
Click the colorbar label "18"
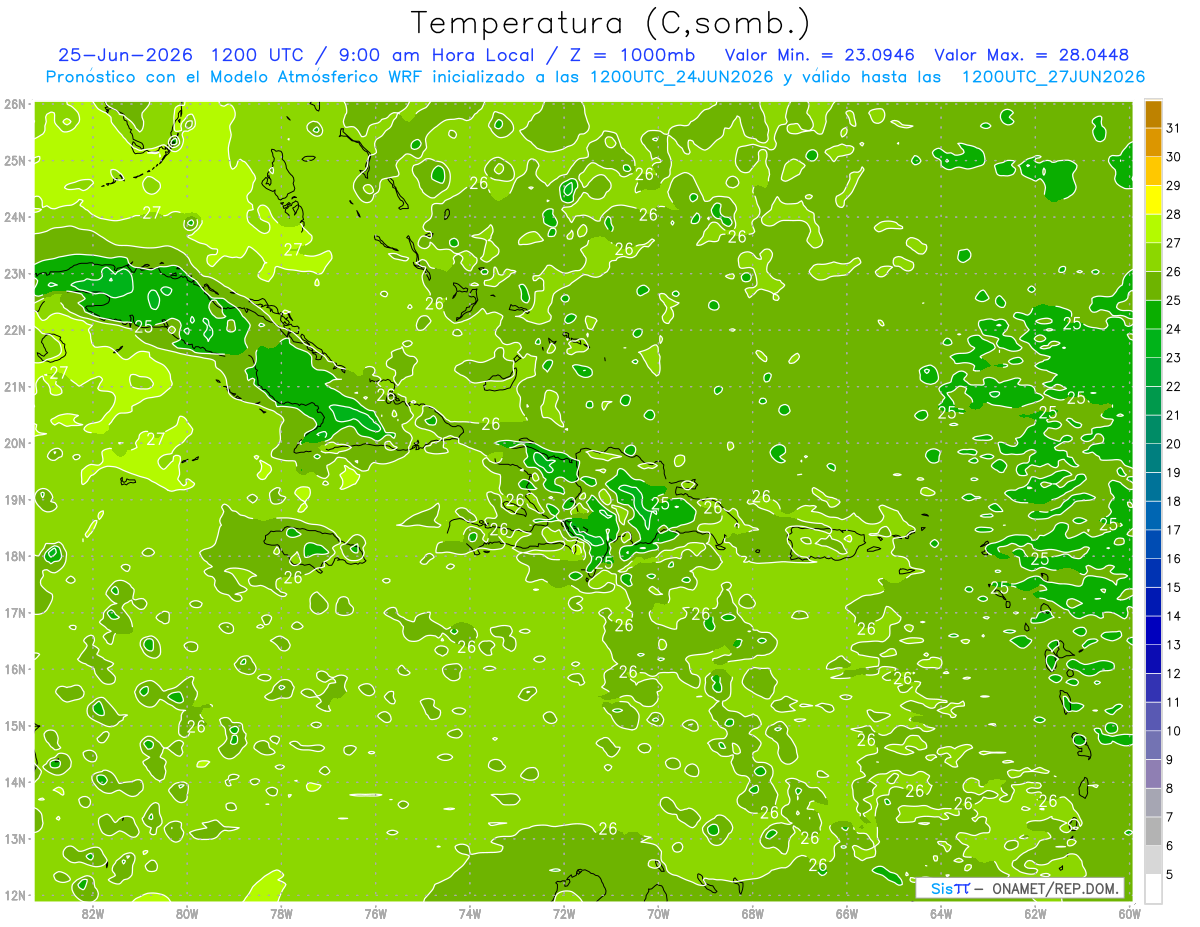(x=1173, y=501)
